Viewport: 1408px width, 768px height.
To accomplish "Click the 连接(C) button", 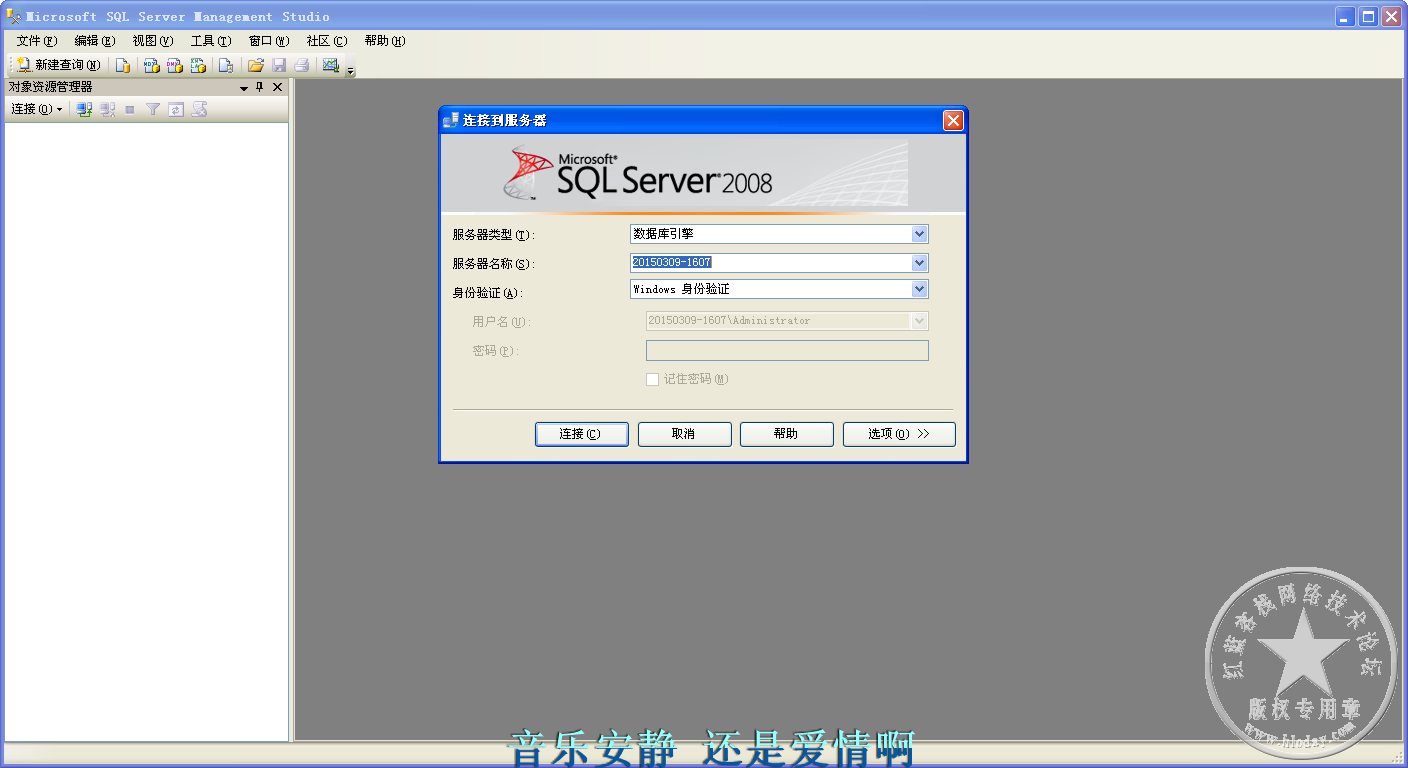I will (582, 434).
